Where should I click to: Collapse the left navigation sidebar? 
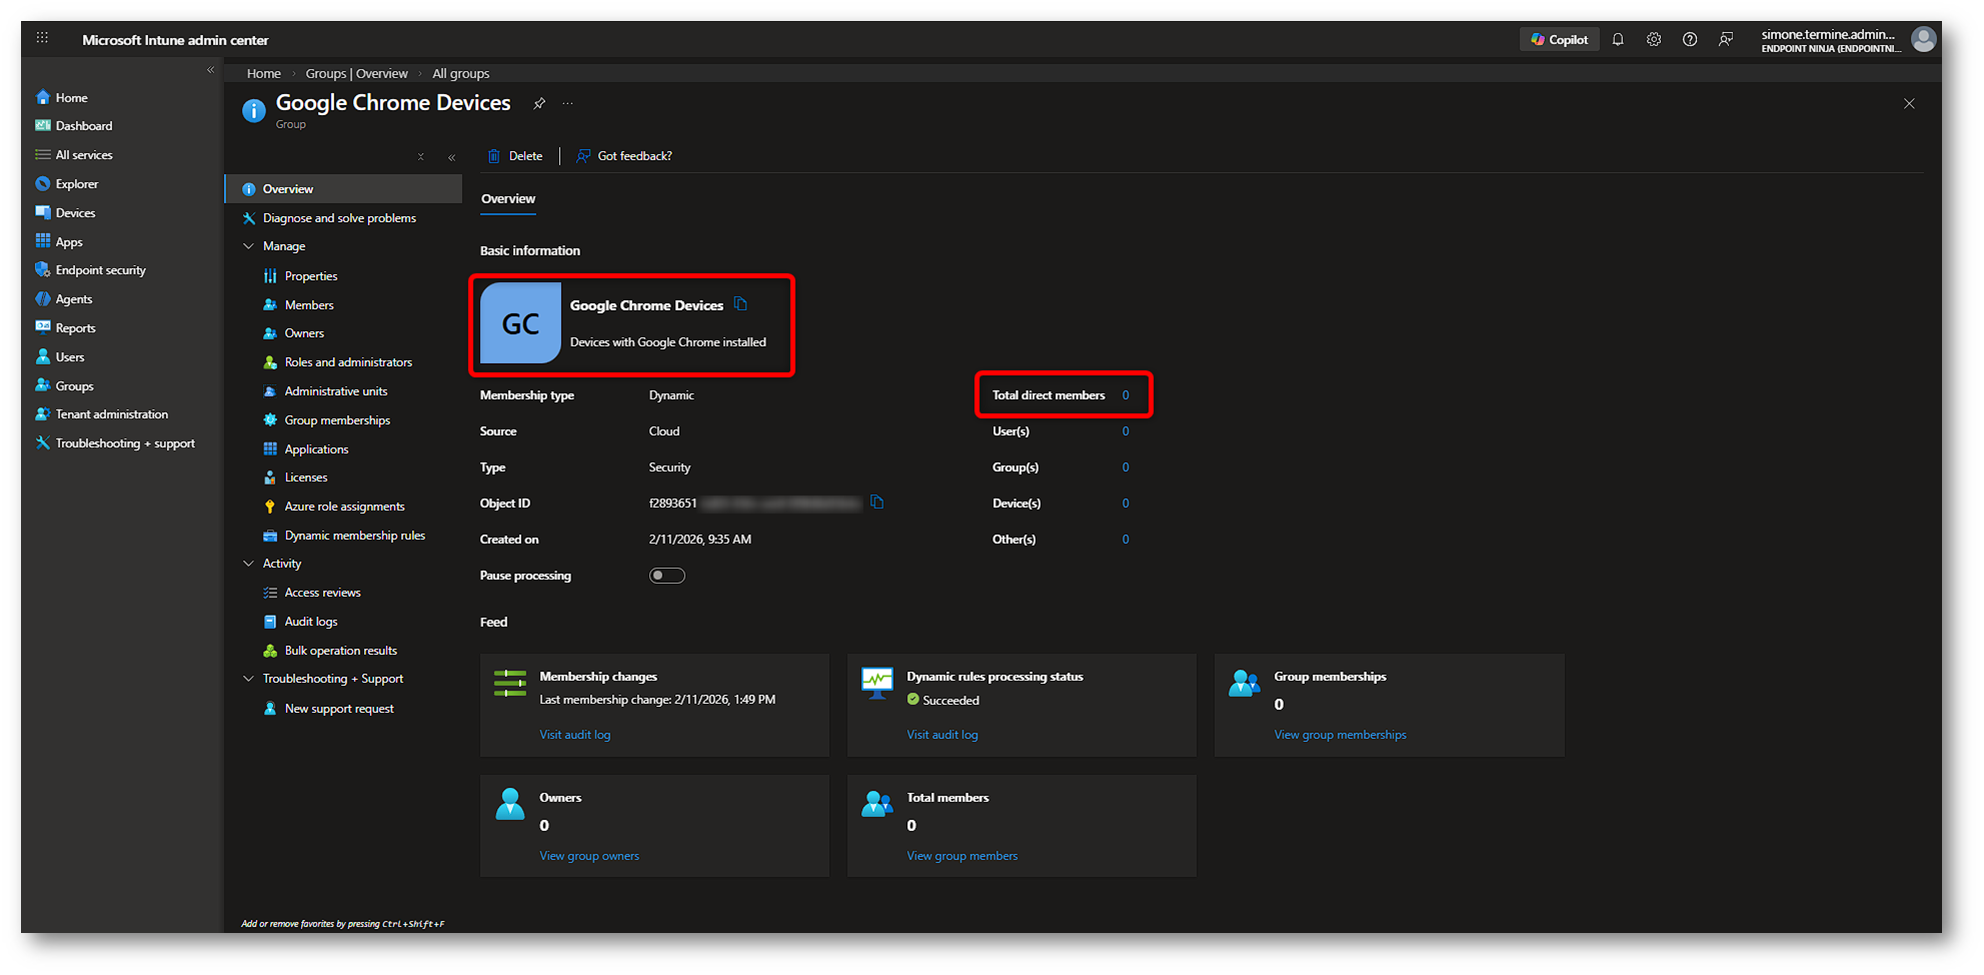pyautogui.click(x=210, y=70)
